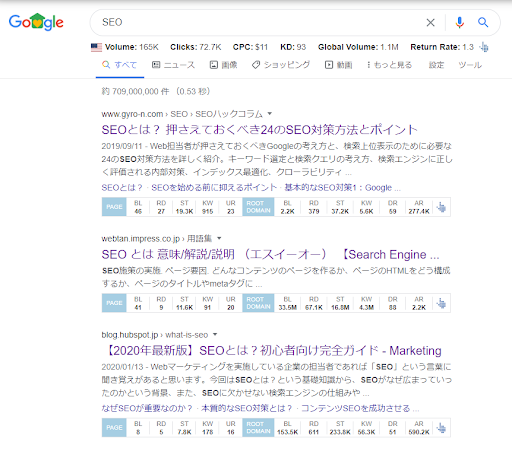Image resolution: width=512 pixels, height=451 pixels.
Task: Click the Google logo
Action: tap(36, 22)
